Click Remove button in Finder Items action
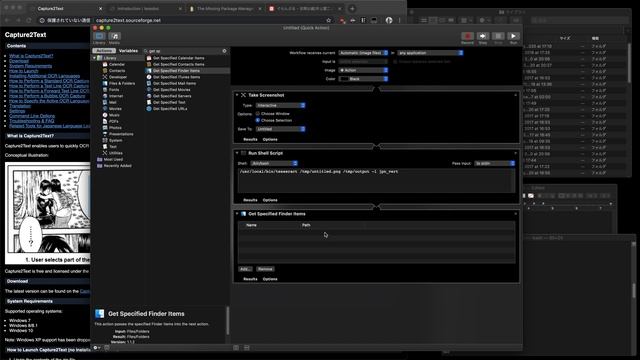Screen dimensions: 640x360 (265, 269)
